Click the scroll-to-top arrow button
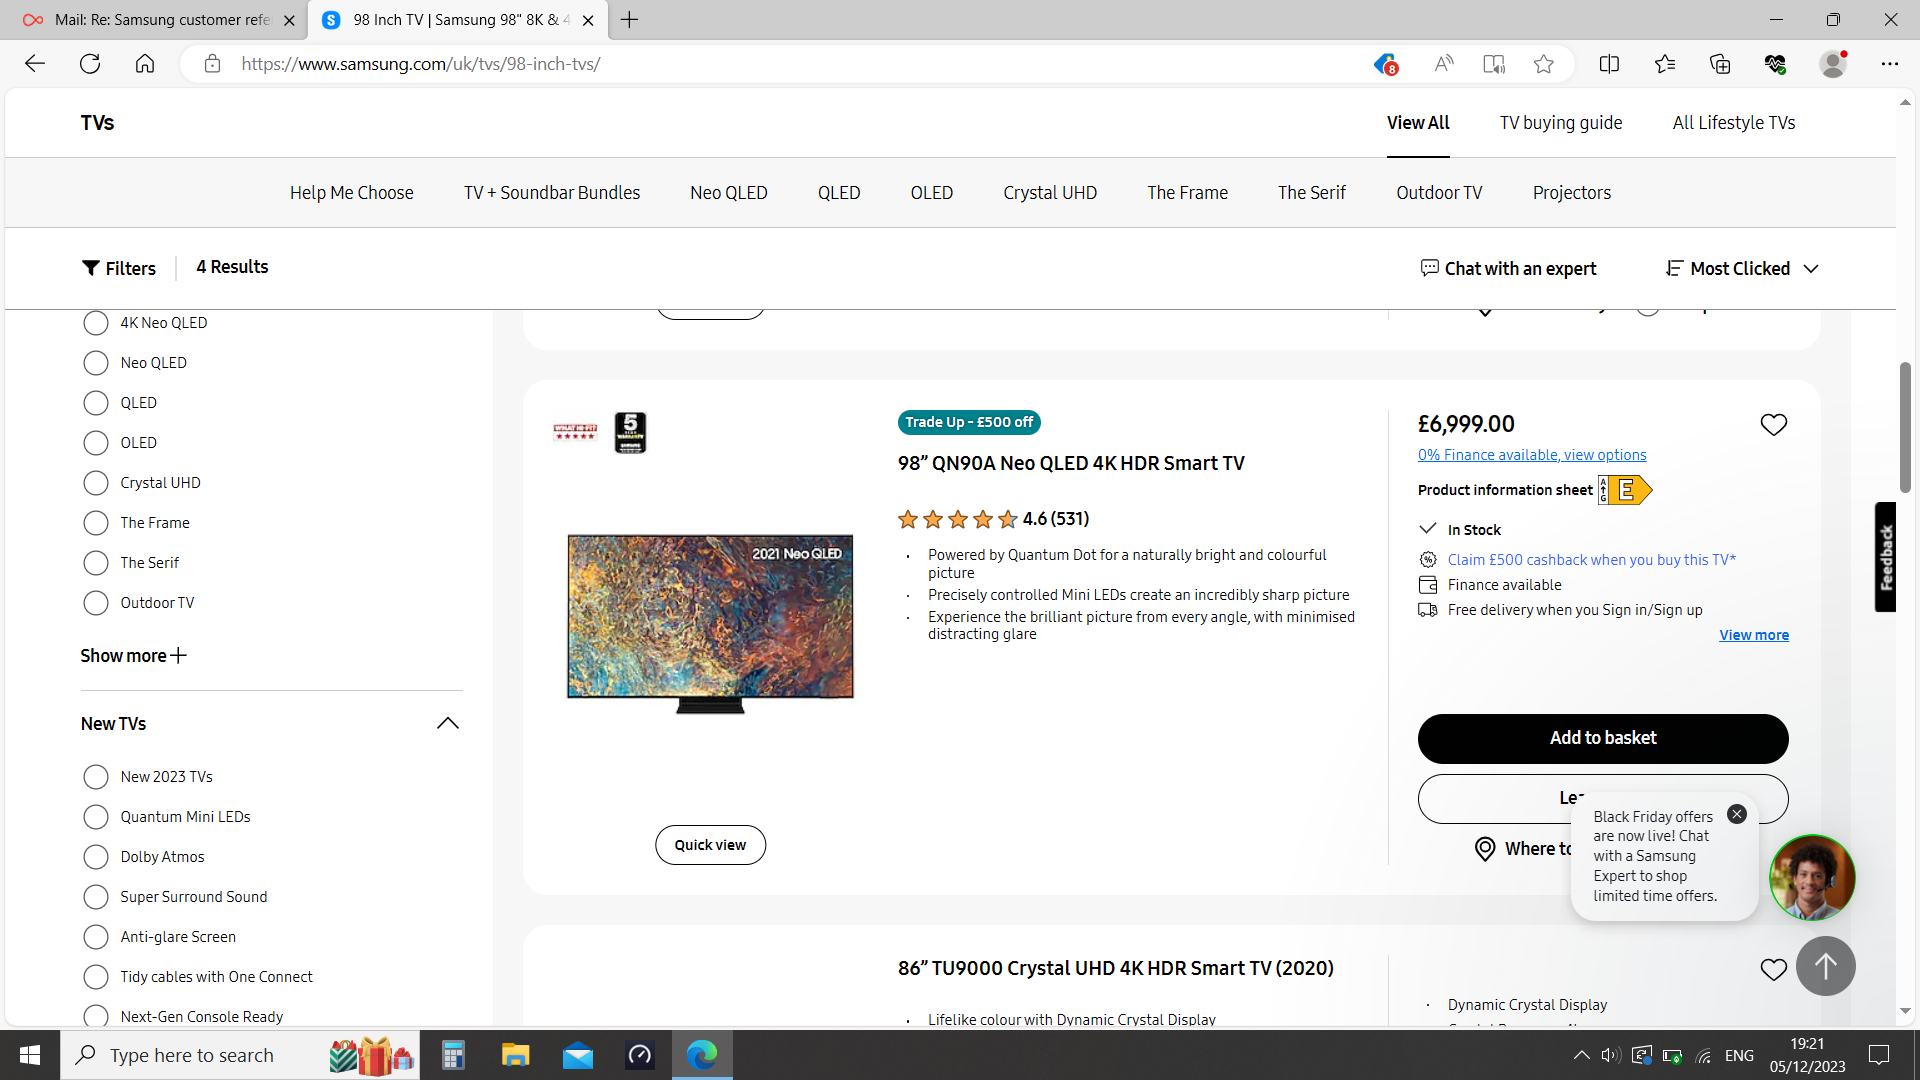1920x1080 pixels. tap(1825, 966)
